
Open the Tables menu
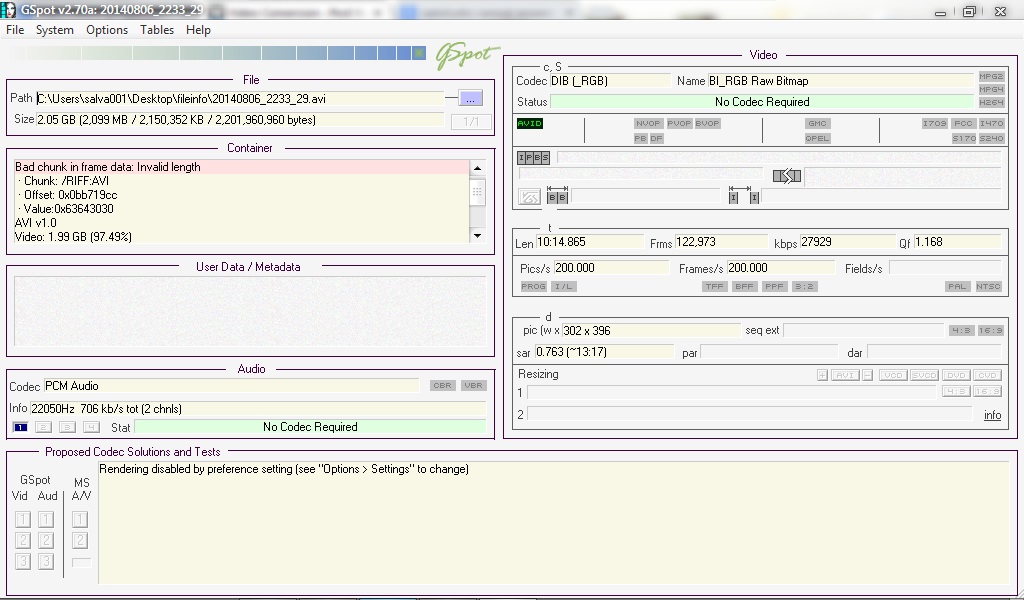click(x=157, y=30)
